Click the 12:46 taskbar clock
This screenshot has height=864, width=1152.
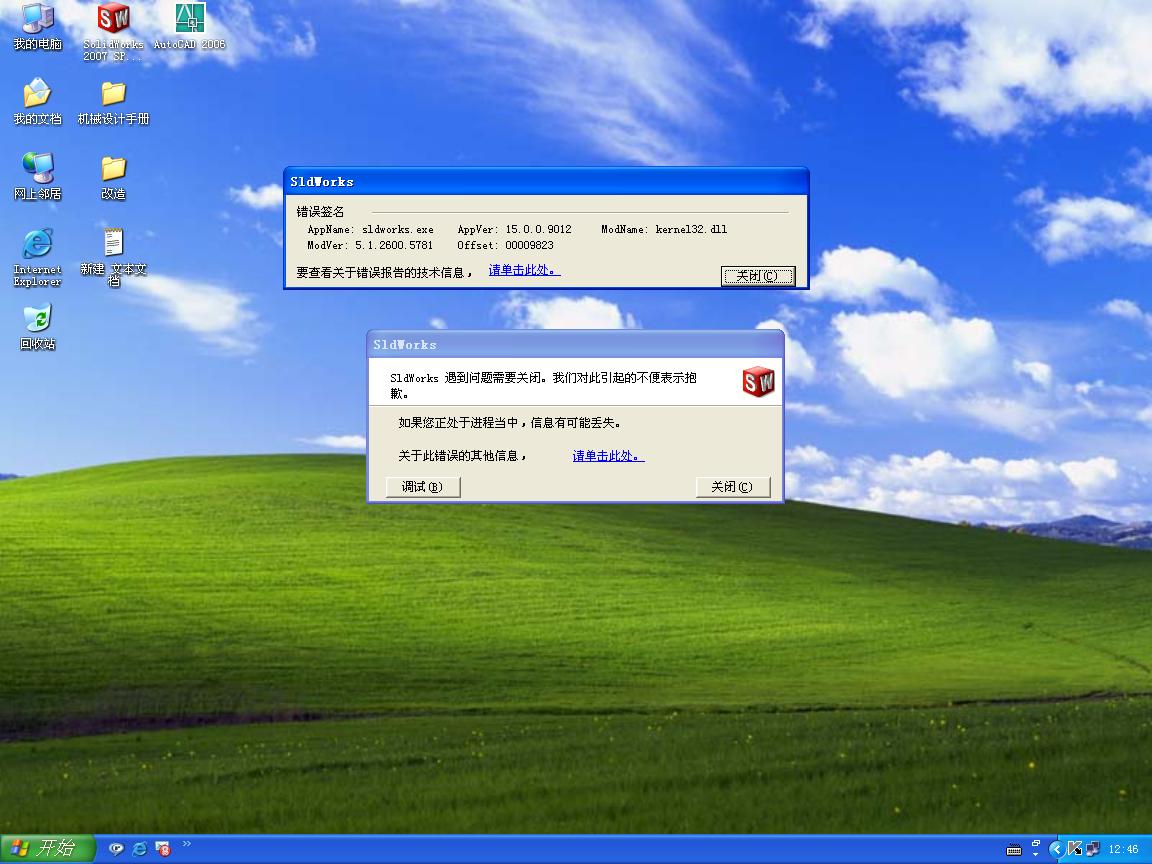pyautogui.click(x=1123, y=849)
